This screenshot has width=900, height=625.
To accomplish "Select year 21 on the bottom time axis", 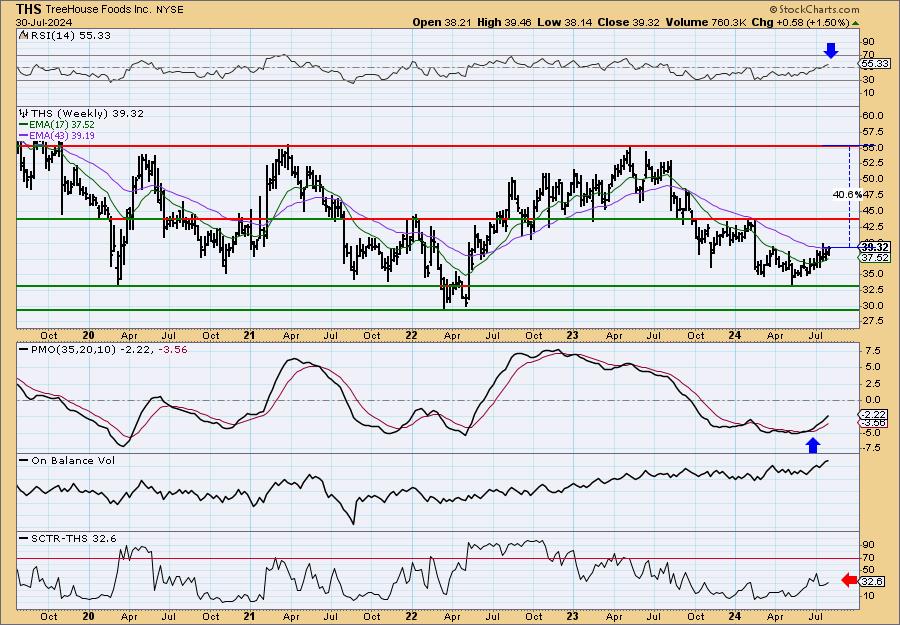I will 249,616.
